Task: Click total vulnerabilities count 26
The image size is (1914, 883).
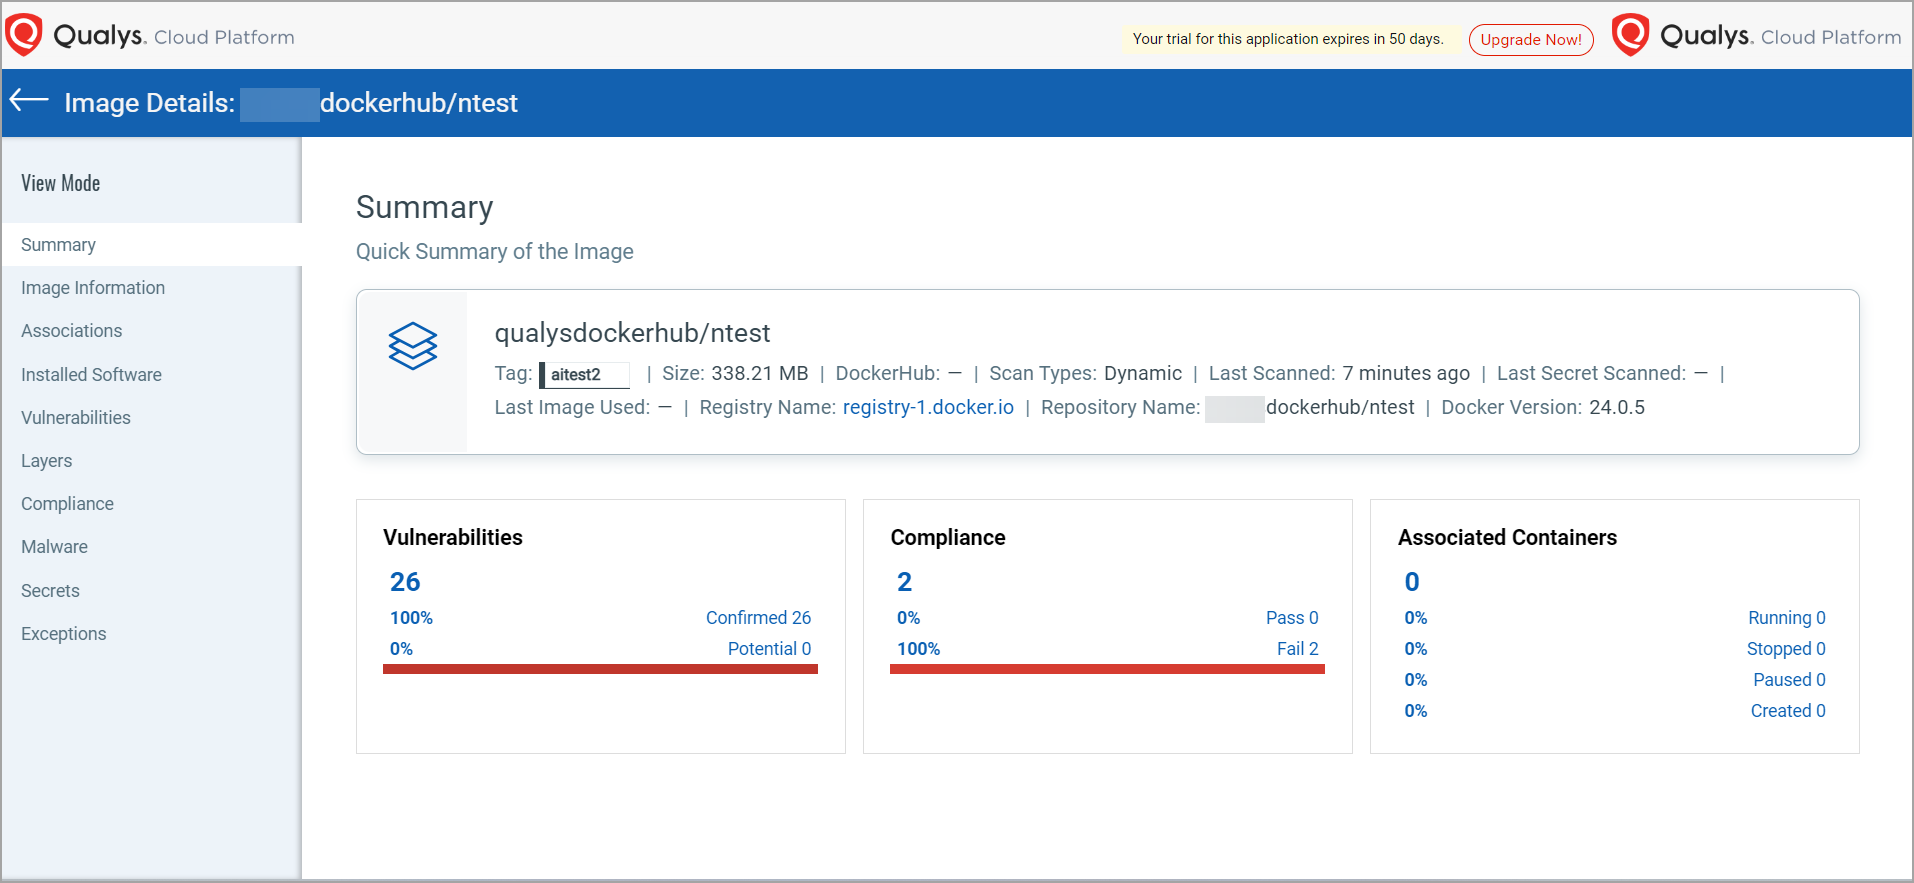Action: [405, 582]
